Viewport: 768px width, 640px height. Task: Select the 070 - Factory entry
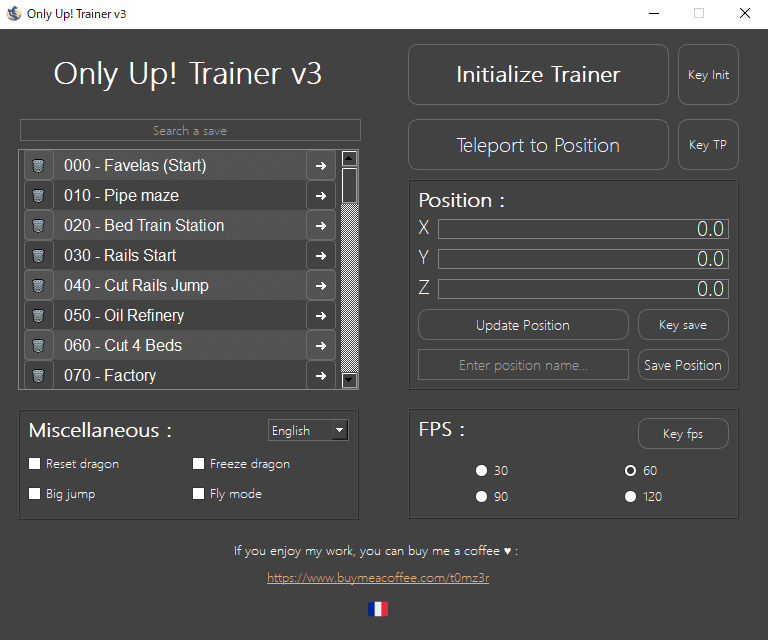point(179,375)
